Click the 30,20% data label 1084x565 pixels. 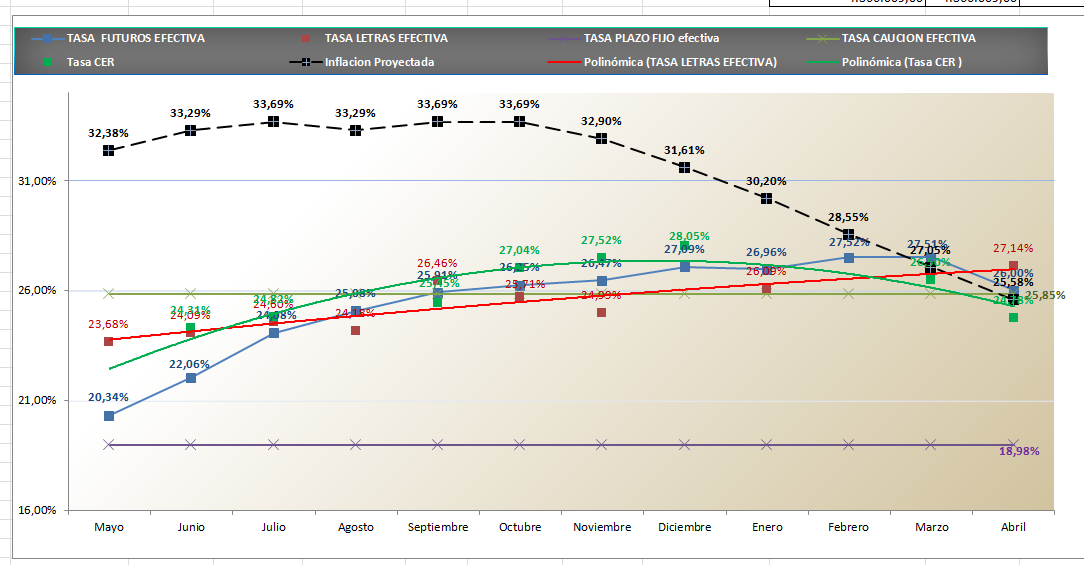pos(766,181)
